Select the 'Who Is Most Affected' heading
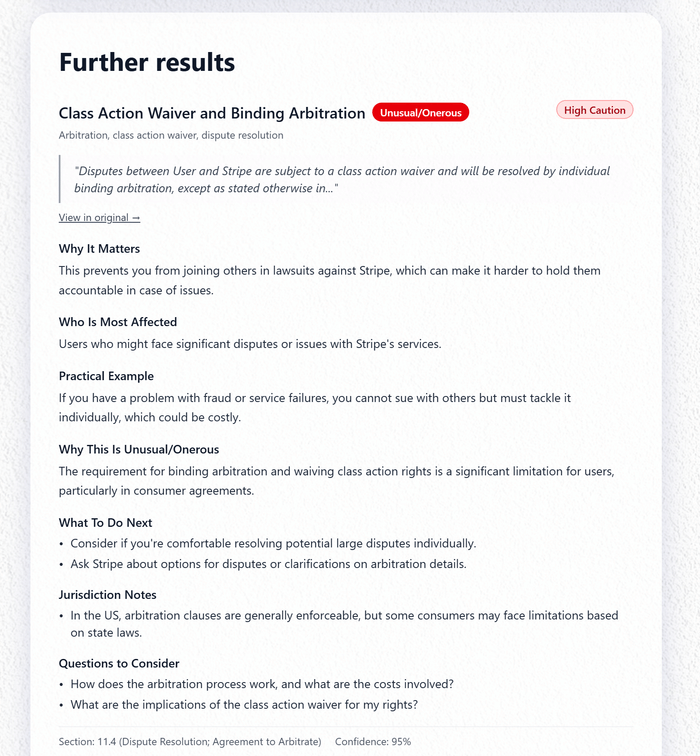This screenshot has width=700, height=756. point(118,322)
